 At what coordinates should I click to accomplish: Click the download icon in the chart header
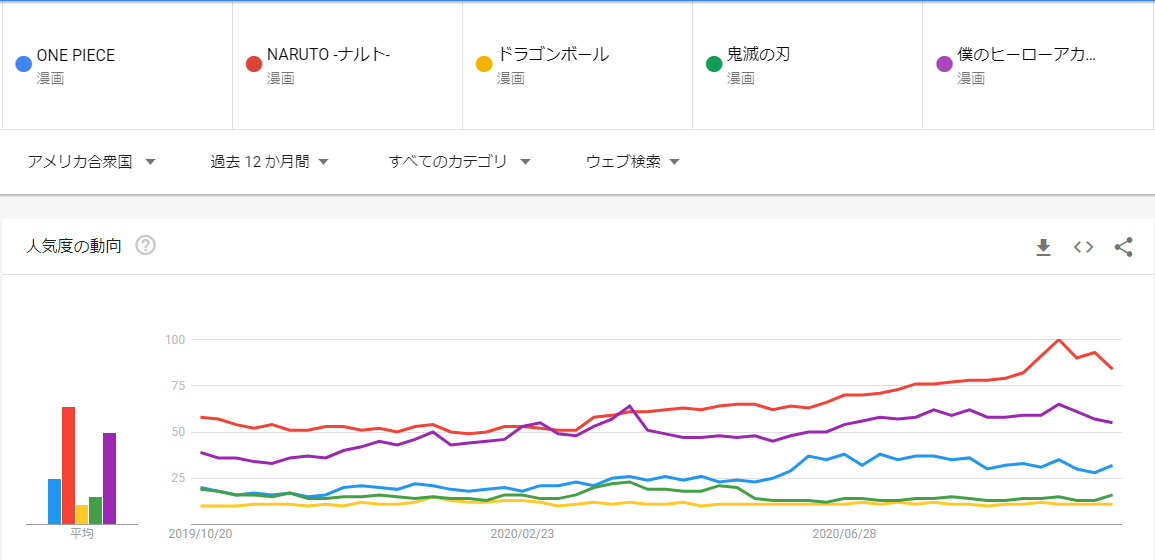pos(1043,247)
